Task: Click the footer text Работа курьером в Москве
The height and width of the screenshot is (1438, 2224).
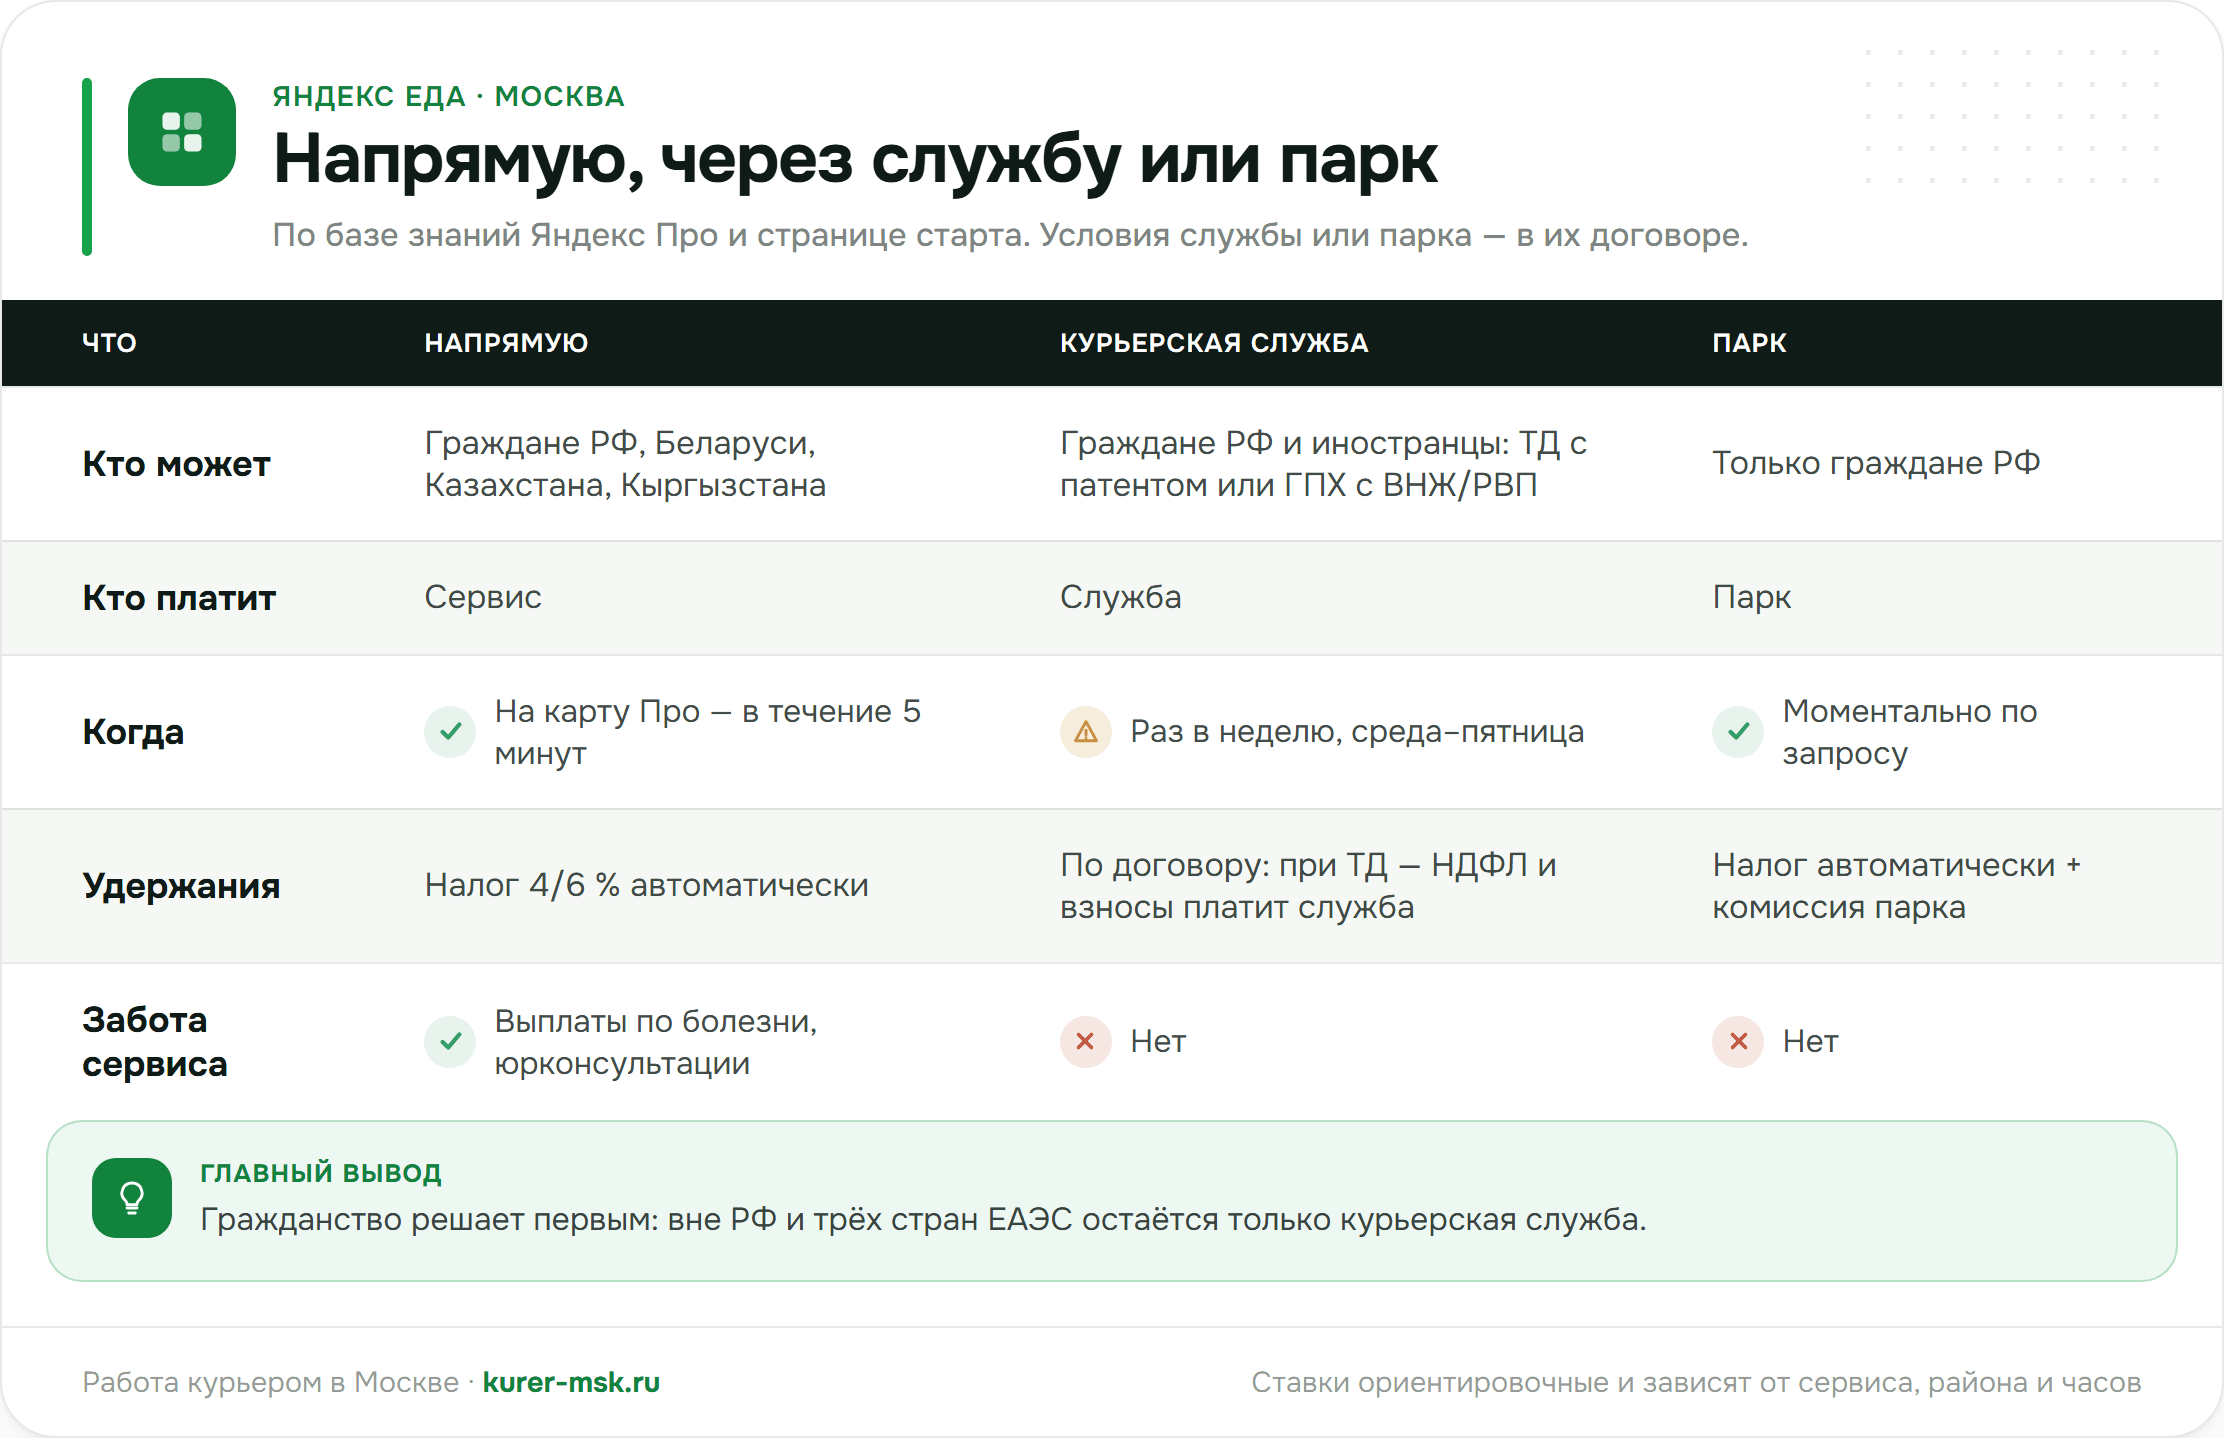Action: point(270,1382)
